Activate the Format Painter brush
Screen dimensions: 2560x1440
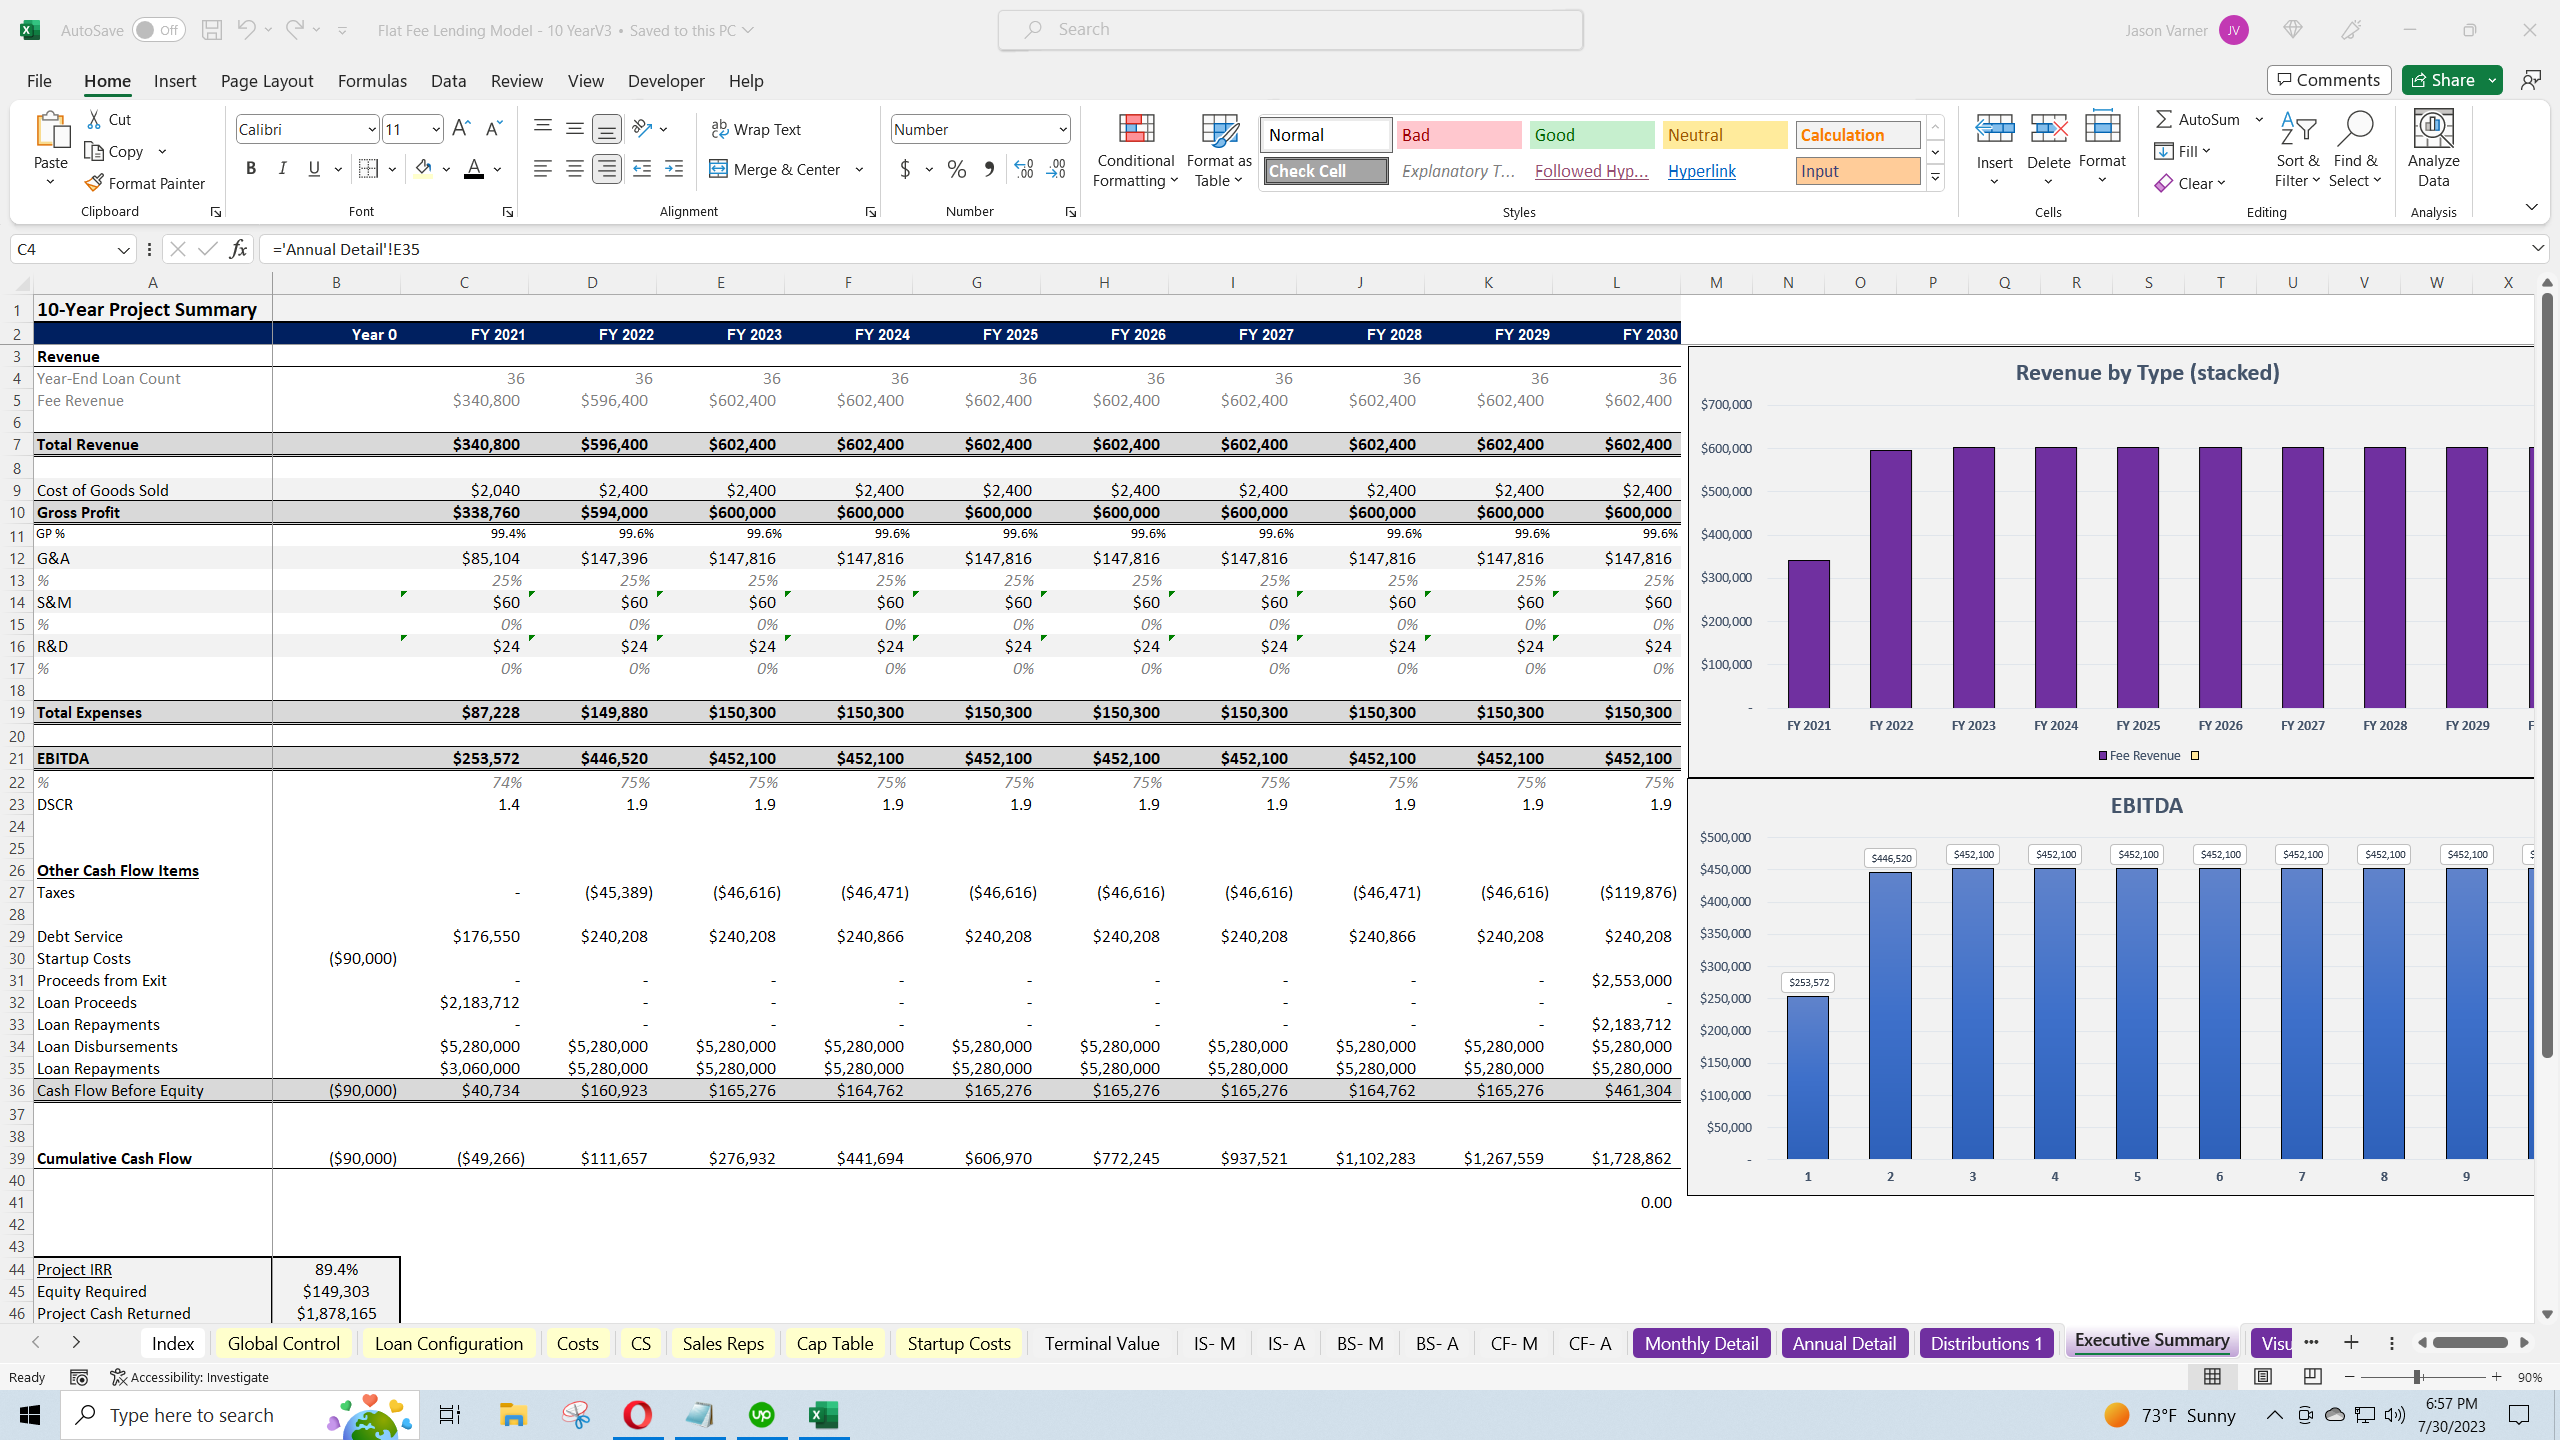145,183
